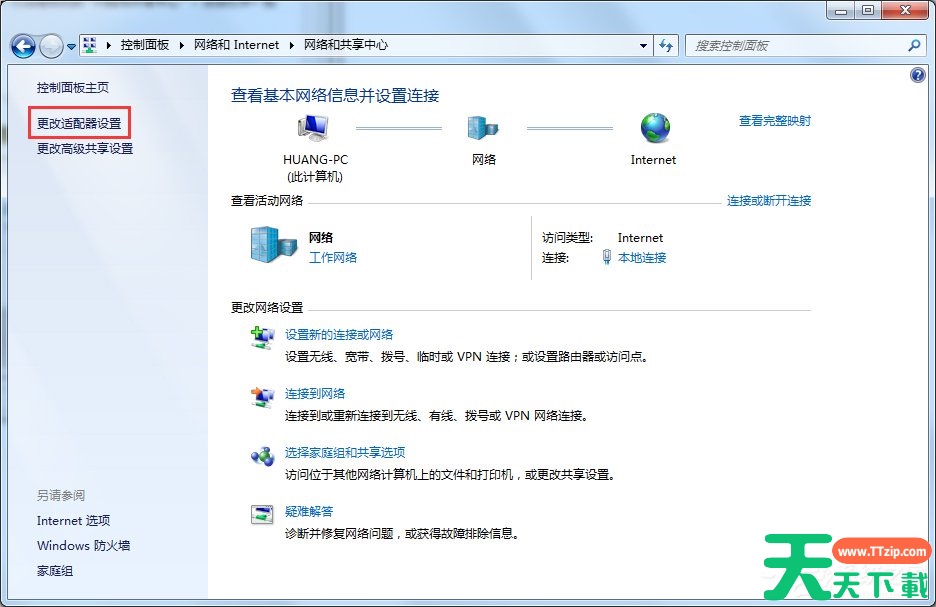The width and height of the screenshot is (936, 607).
Task: Select 网络和 Internet in the breadcrumb
Action: (x=236, y=45)
